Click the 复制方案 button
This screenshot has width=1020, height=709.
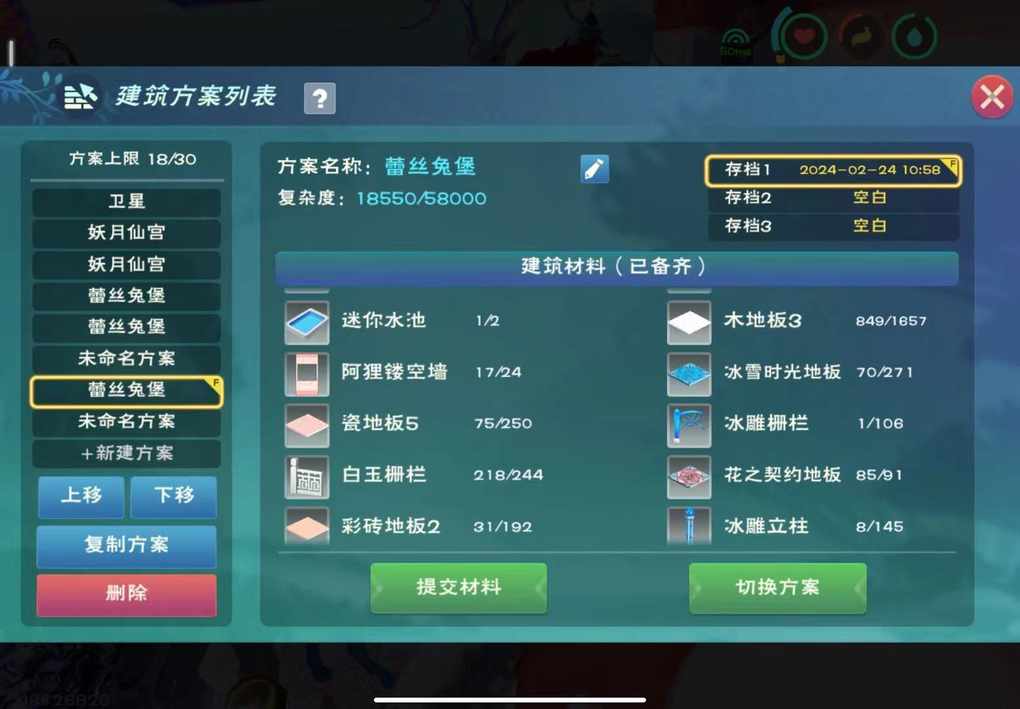pyautogui.click(x=127, y=545)
